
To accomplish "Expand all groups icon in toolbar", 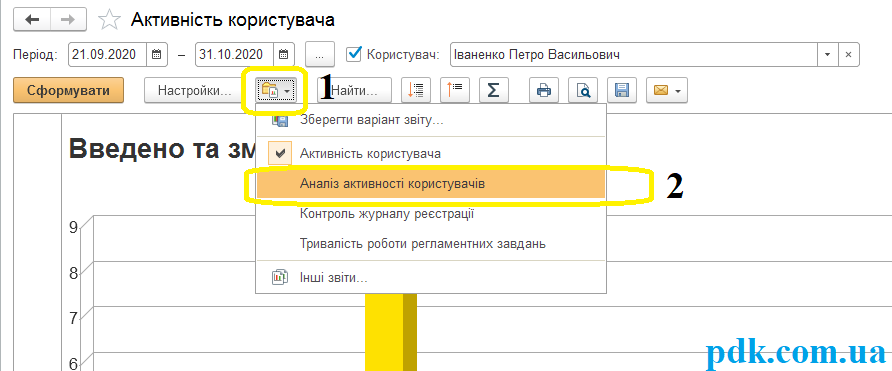I will (x=416, y=90).
